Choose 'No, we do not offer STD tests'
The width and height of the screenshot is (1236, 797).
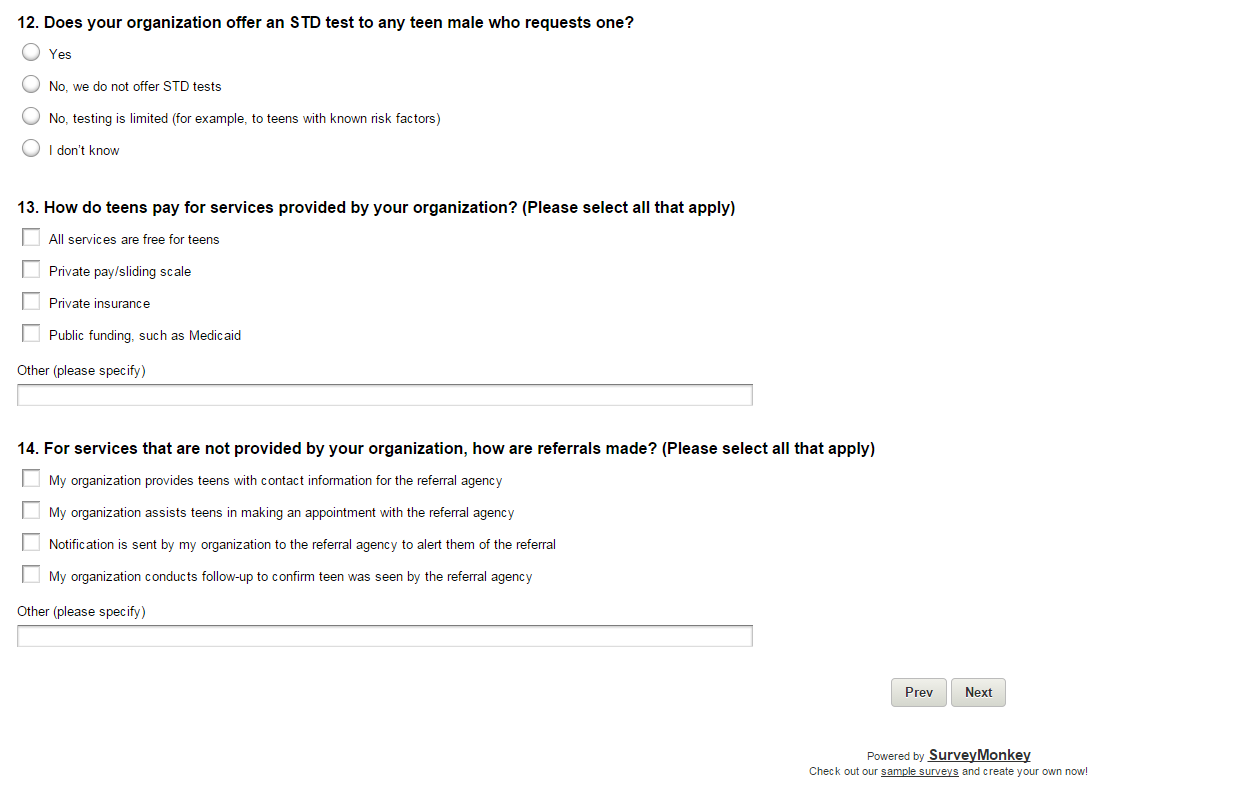click(x=31, y=85)
